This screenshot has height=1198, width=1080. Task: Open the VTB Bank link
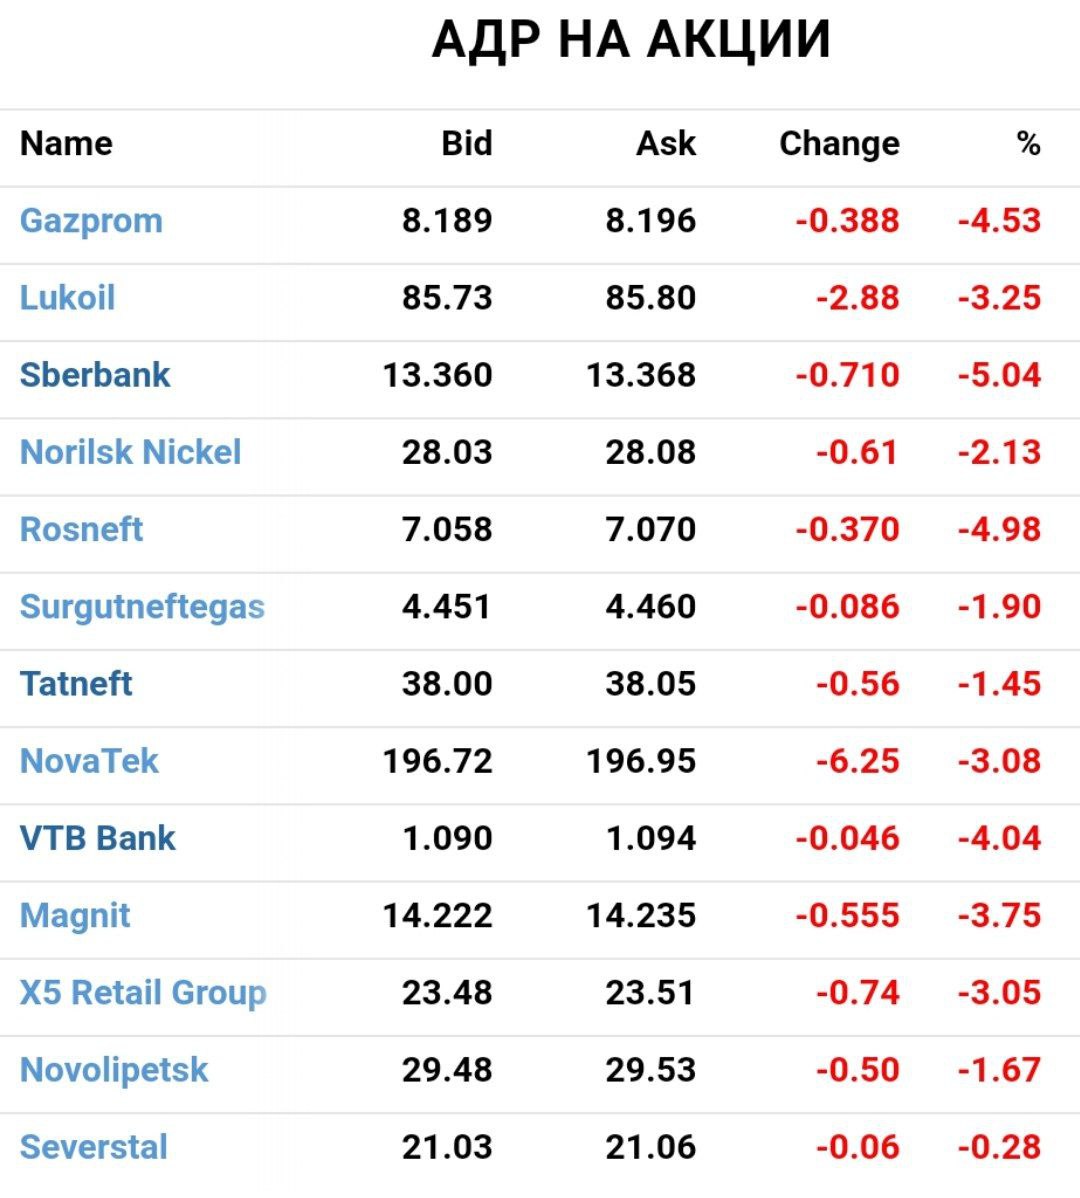point(97,838)
